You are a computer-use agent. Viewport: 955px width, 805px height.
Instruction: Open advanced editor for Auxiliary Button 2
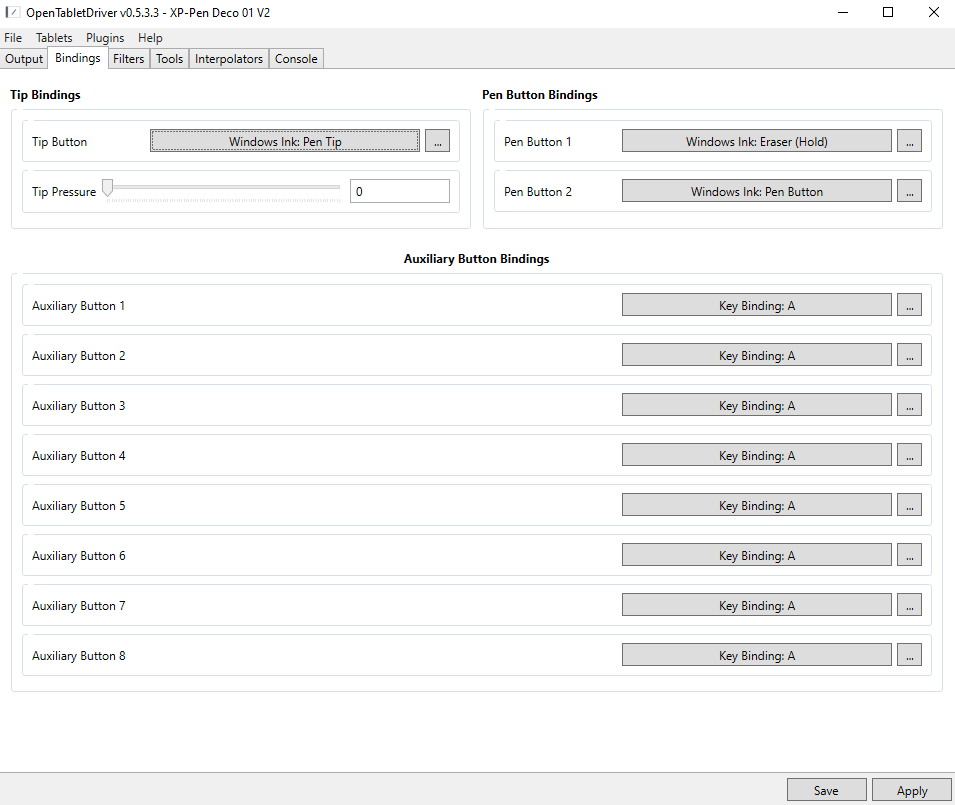pyautogui.click(x=909, y=355)
